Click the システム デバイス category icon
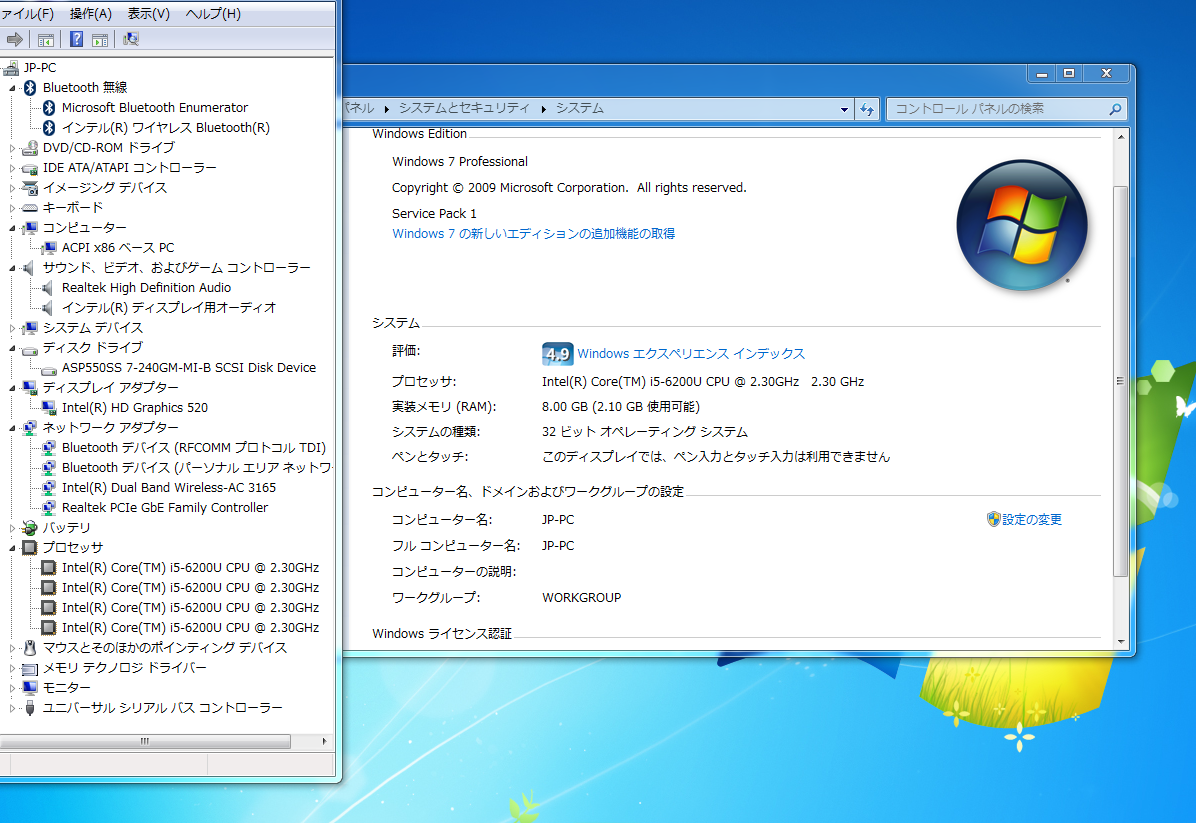The image size is (1196, 823). point(30,328)
